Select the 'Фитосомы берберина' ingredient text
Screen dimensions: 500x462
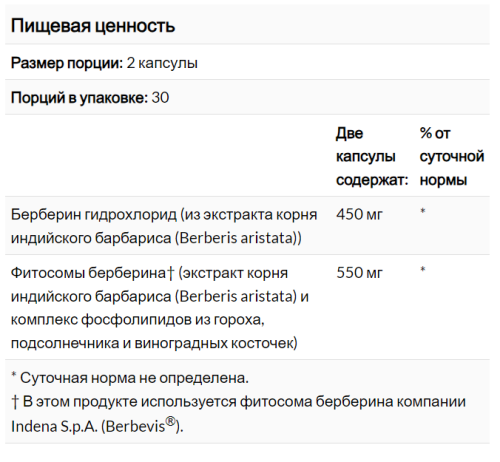pyautogui.click(x=88, y=273)
